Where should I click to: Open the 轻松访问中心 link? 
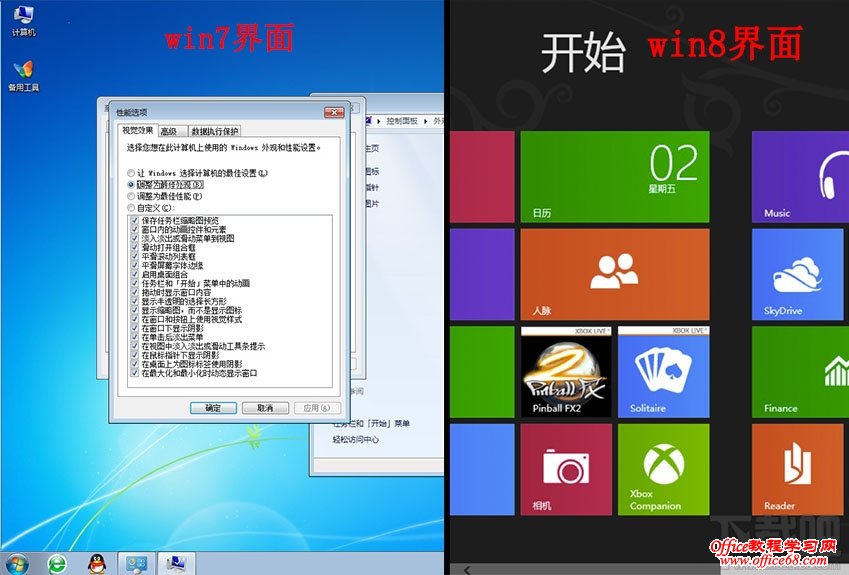[356, 440]
